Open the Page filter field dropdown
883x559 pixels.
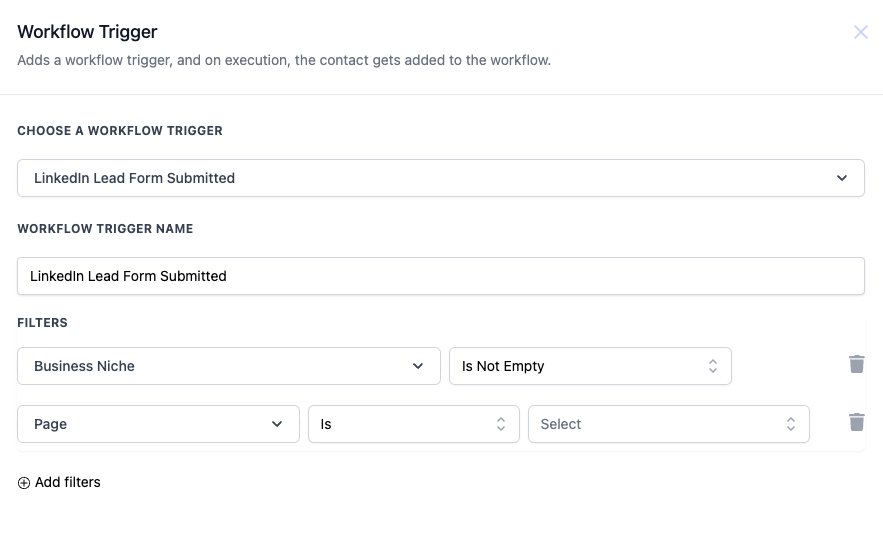(158, 424)
